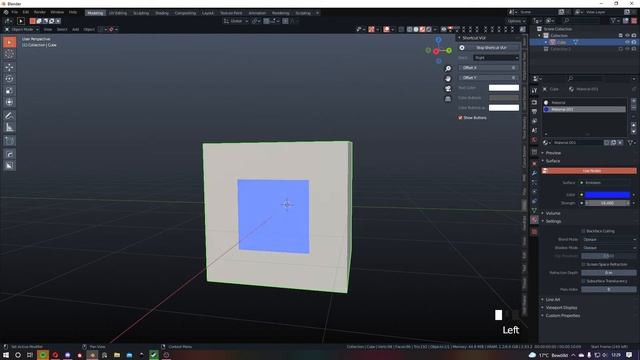Open the Render properties tab icon
Screen dimensions: 640x360
point(534,102)
